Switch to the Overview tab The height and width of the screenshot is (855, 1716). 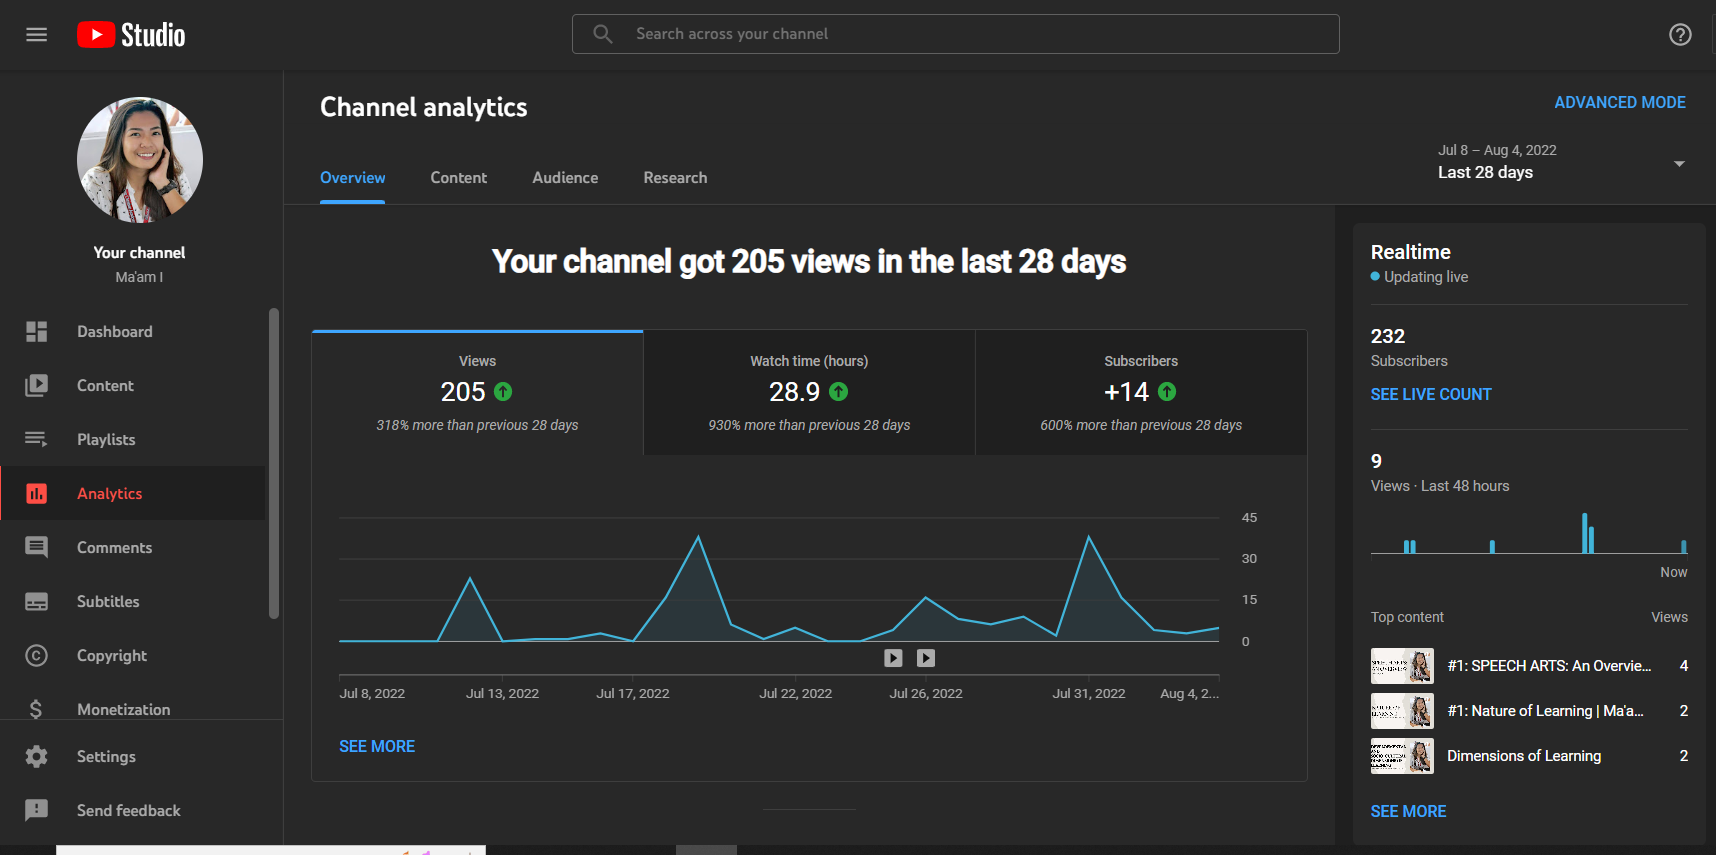[352, 178]
